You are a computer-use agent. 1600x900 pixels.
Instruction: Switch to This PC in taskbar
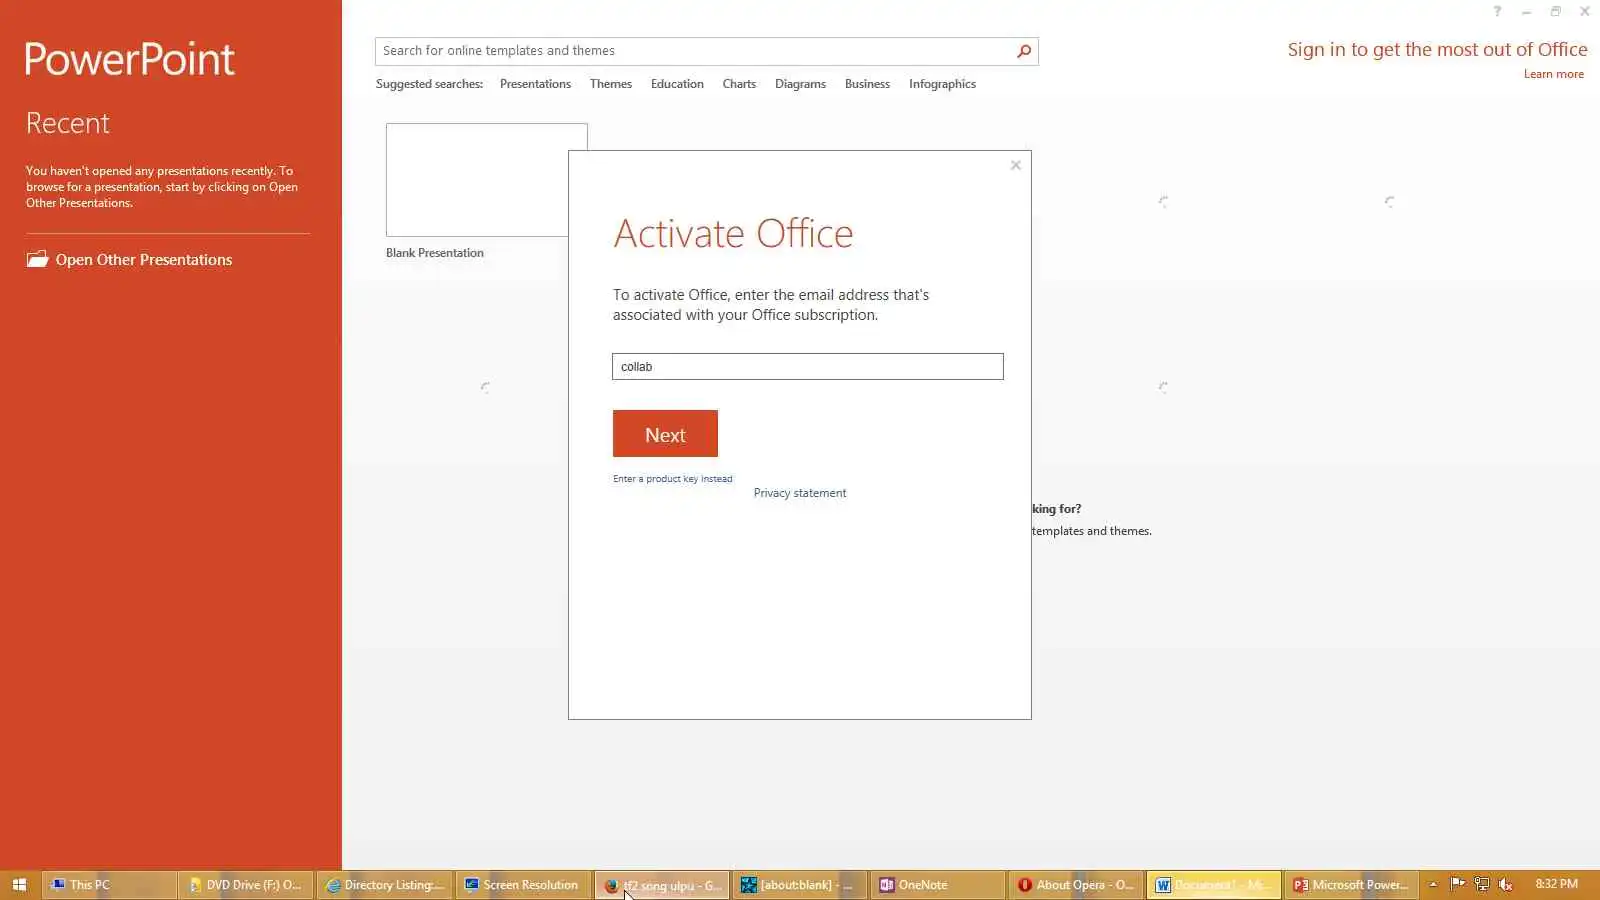point(109,885)
